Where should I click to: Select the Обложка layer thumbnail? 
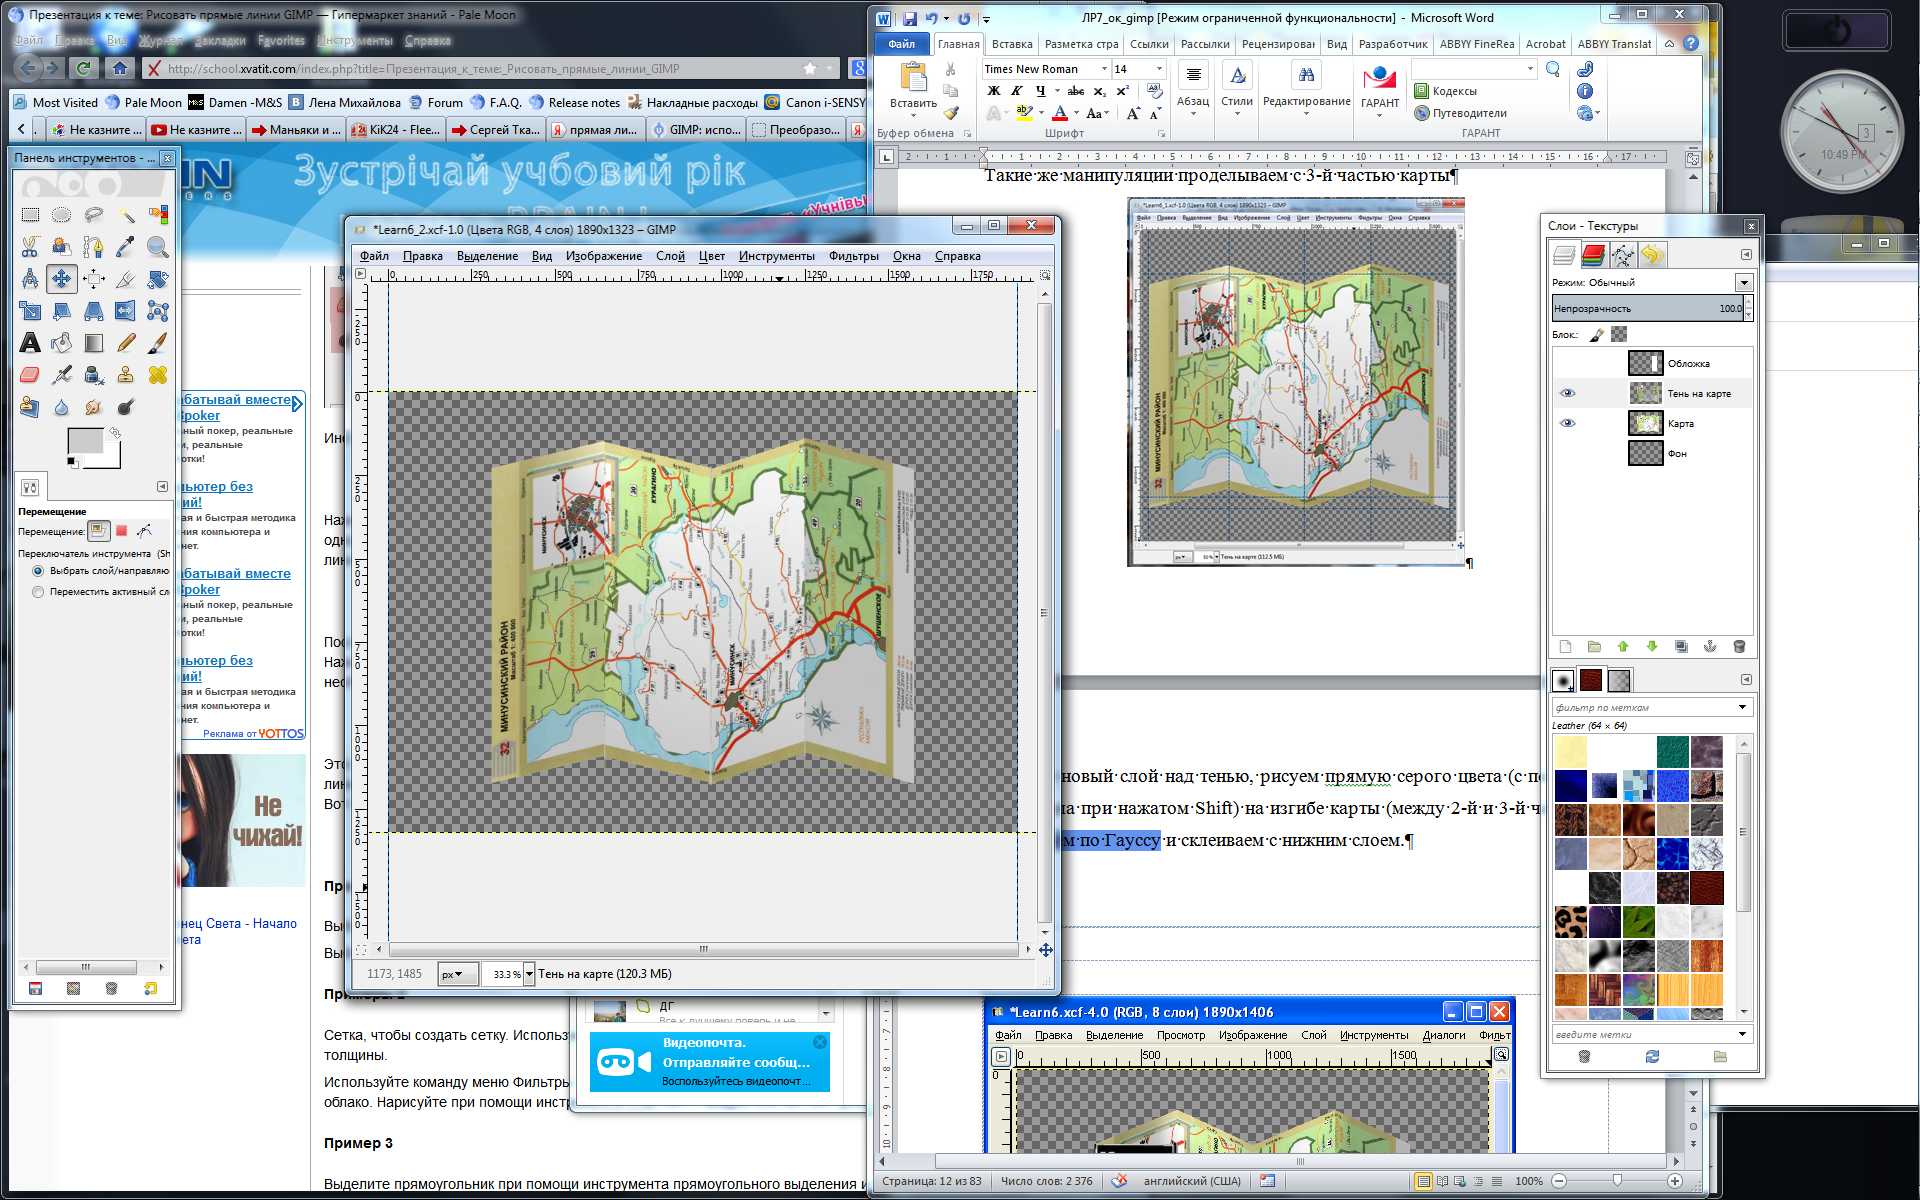click(x=1645, y=363)
